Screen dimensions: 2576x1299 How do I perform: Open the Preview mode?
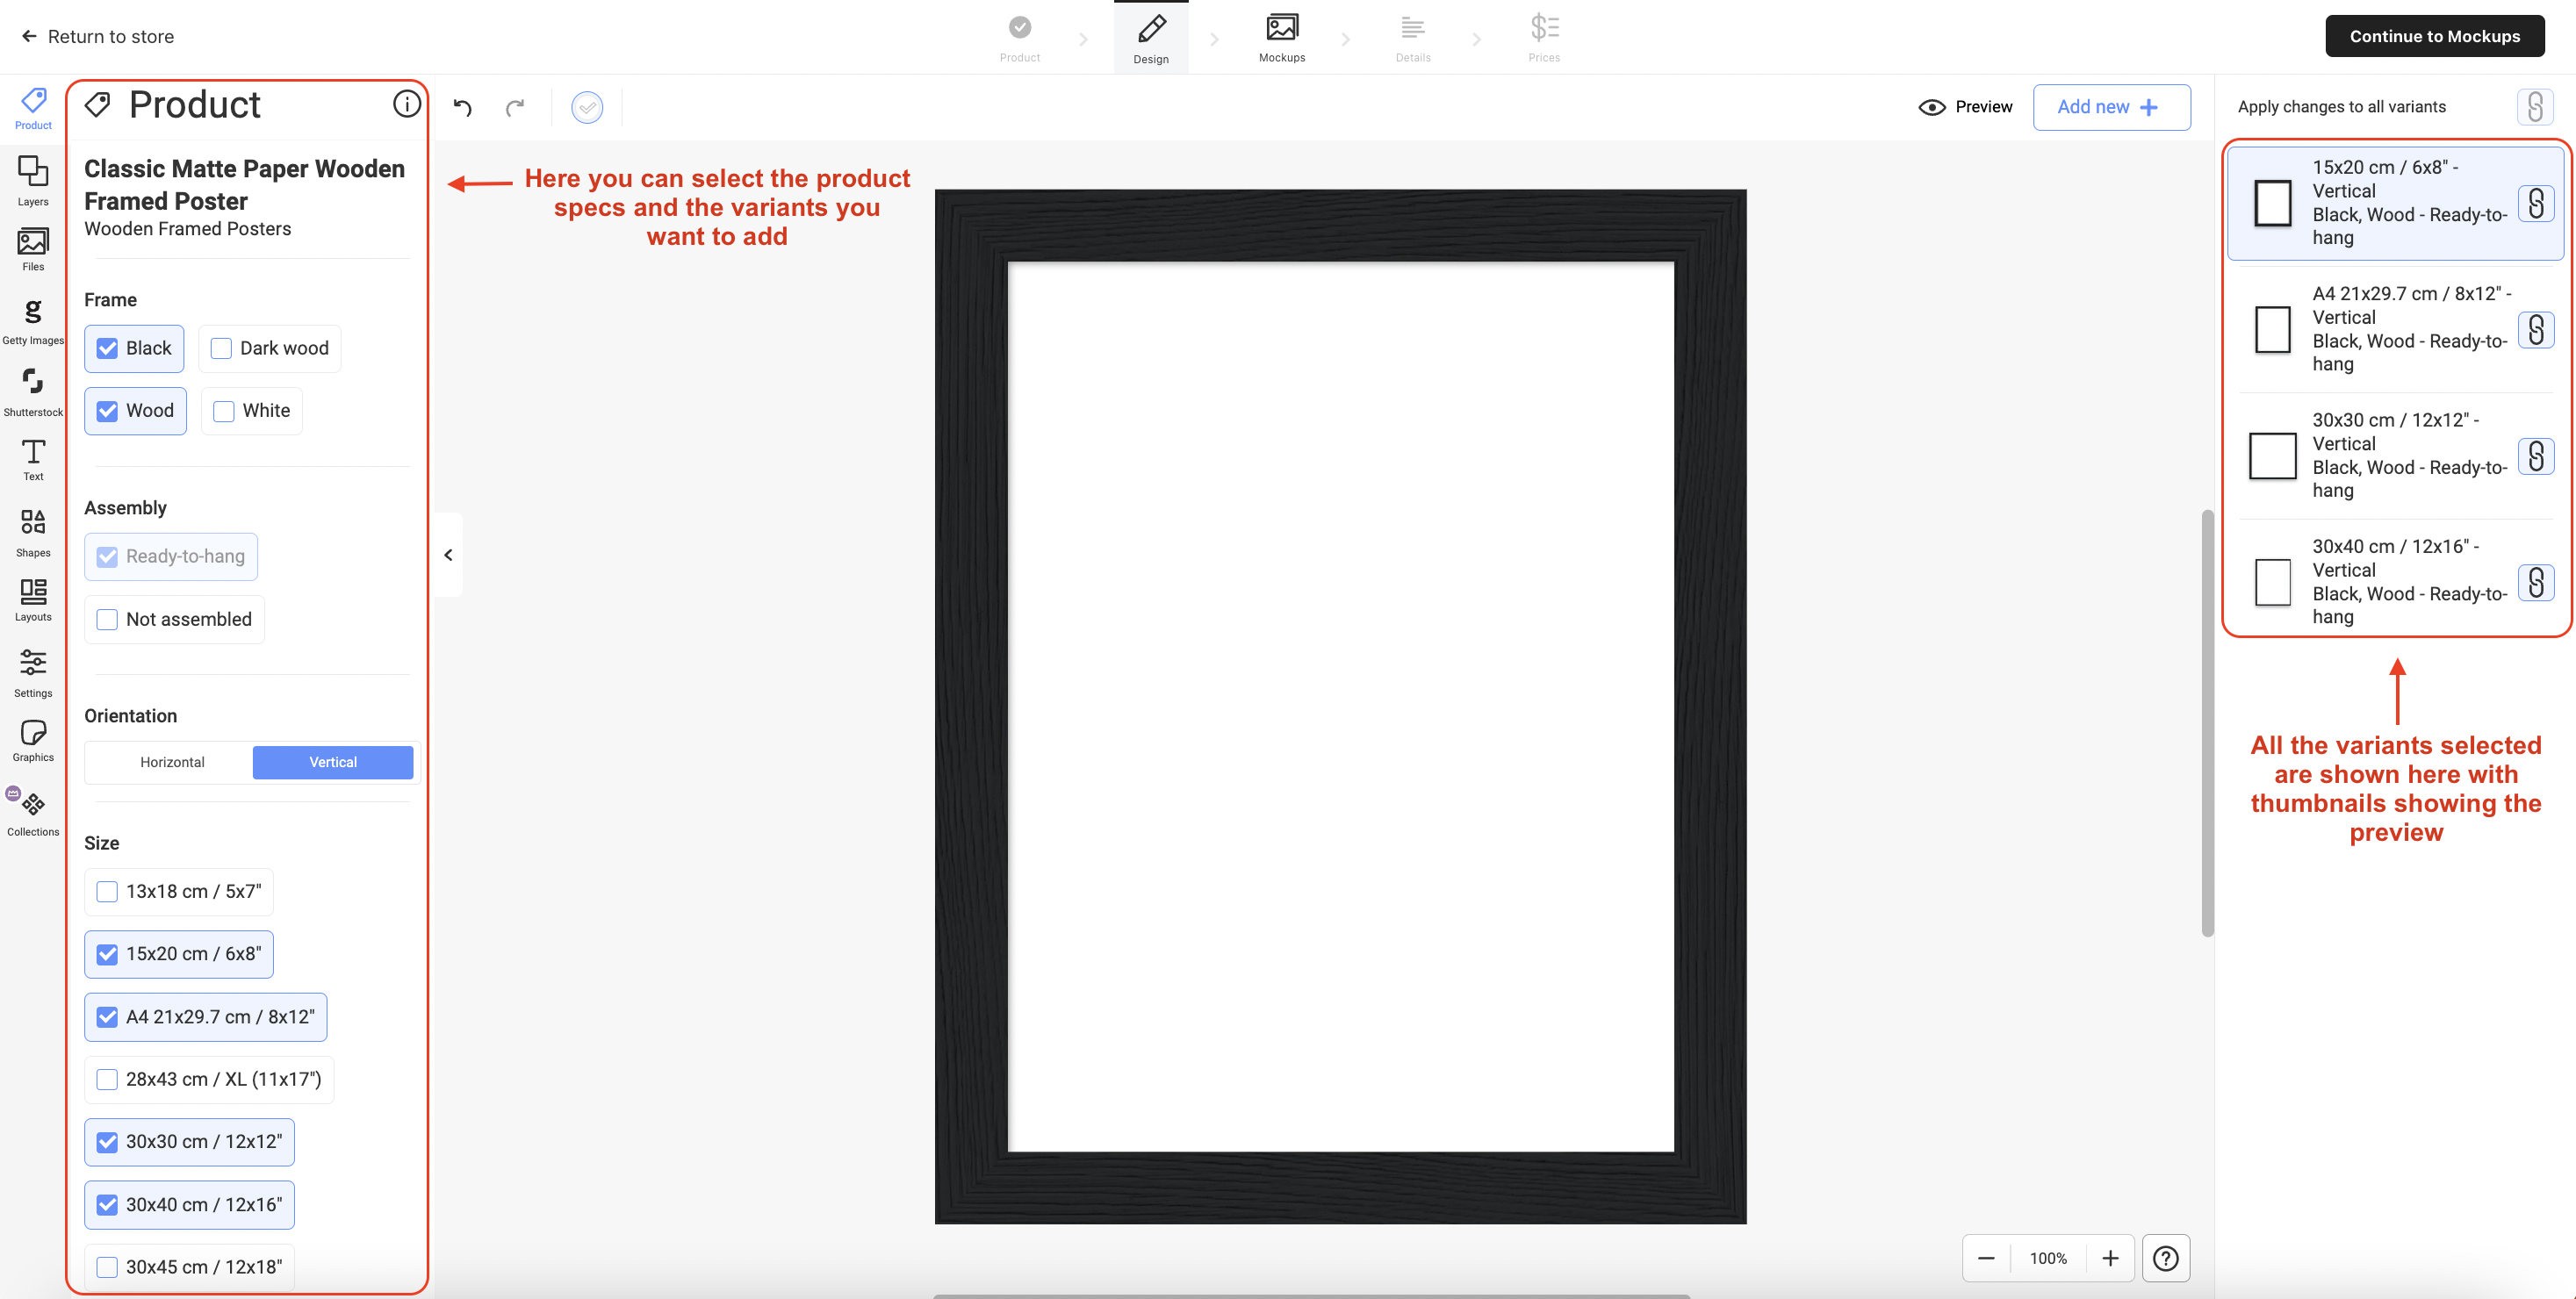(1966, 107)
